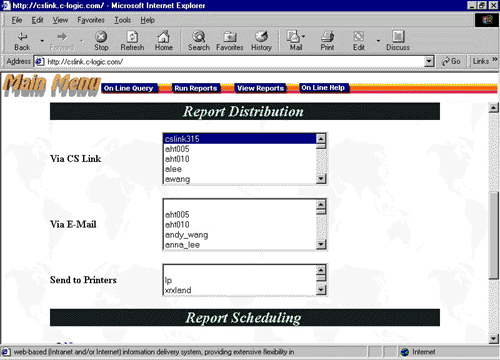Viewport: 500px width, 360px height.
Task: Open the address bar dropdown arrow
Action: pos(429,62)
